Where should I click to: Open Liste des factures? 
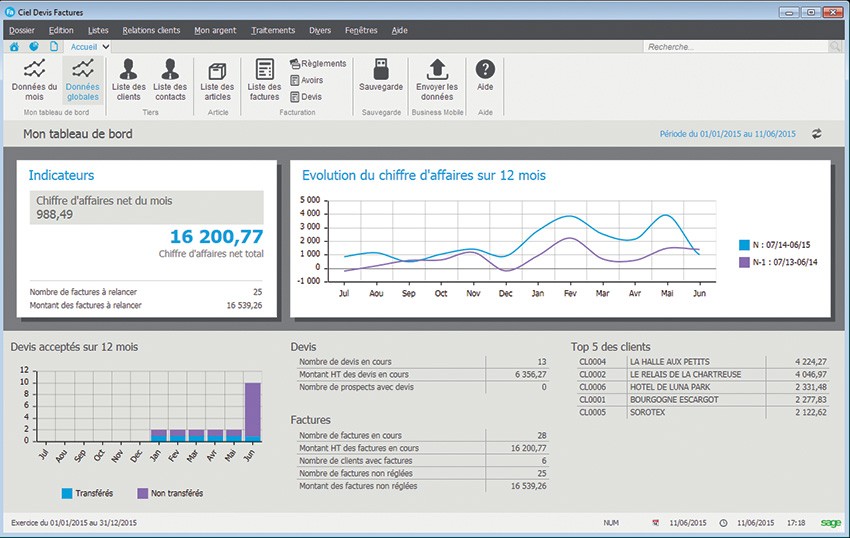264,80
